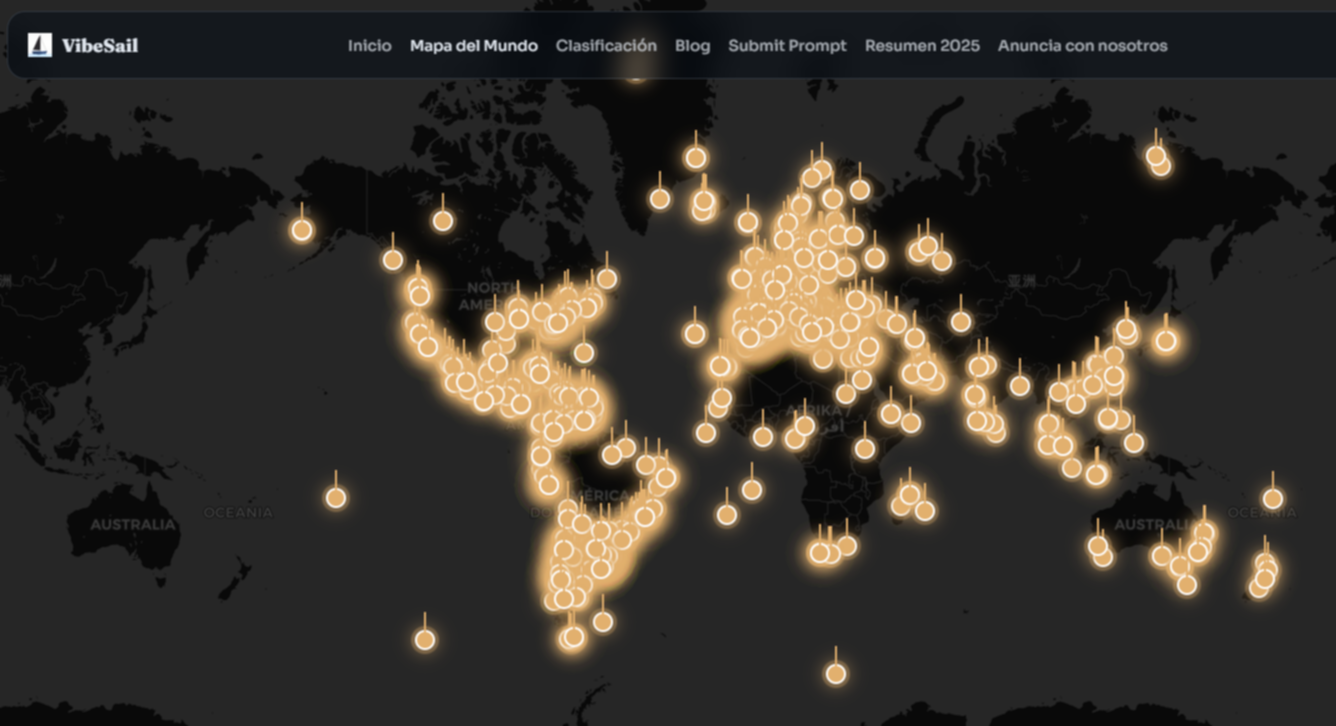Click the pin beside the right-hand OCEANIA label
This screenshot has height=726, width=1336.
pyautogui.click(x=1272, y=498)
